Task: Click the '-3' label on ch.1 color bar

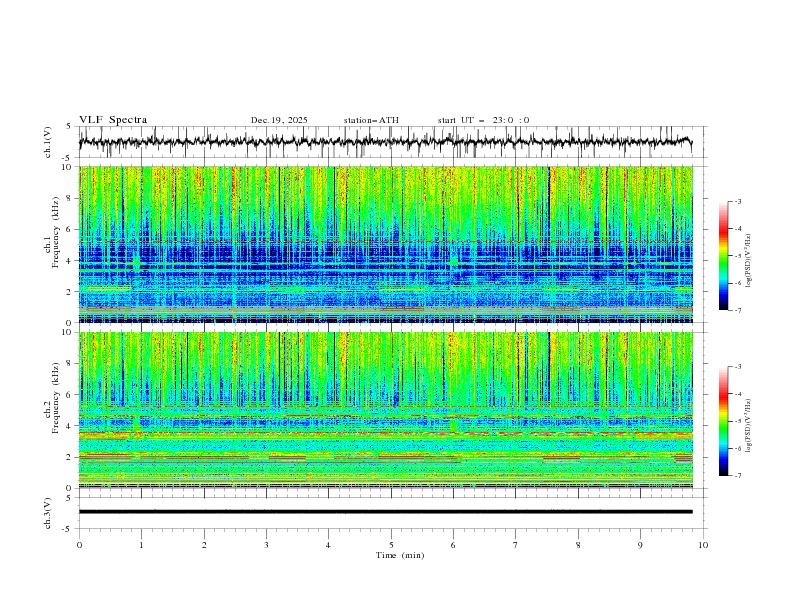Action: point(737,201)
